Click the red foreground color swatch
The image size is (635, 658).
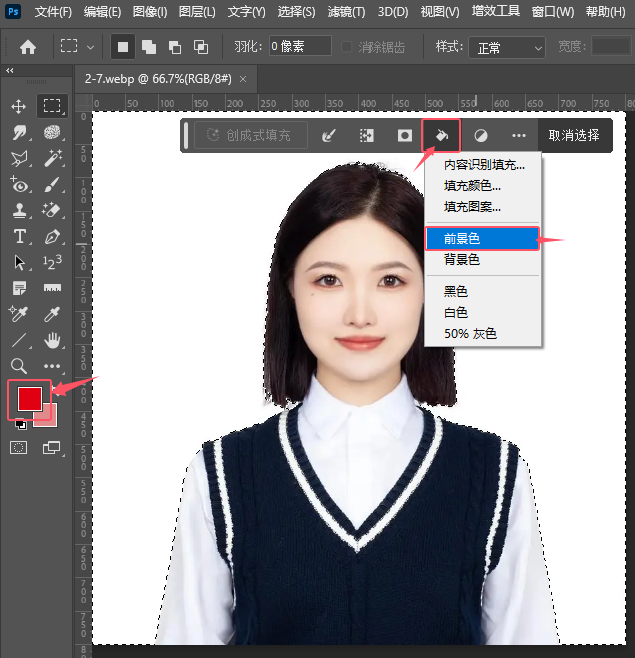(28, 397)
